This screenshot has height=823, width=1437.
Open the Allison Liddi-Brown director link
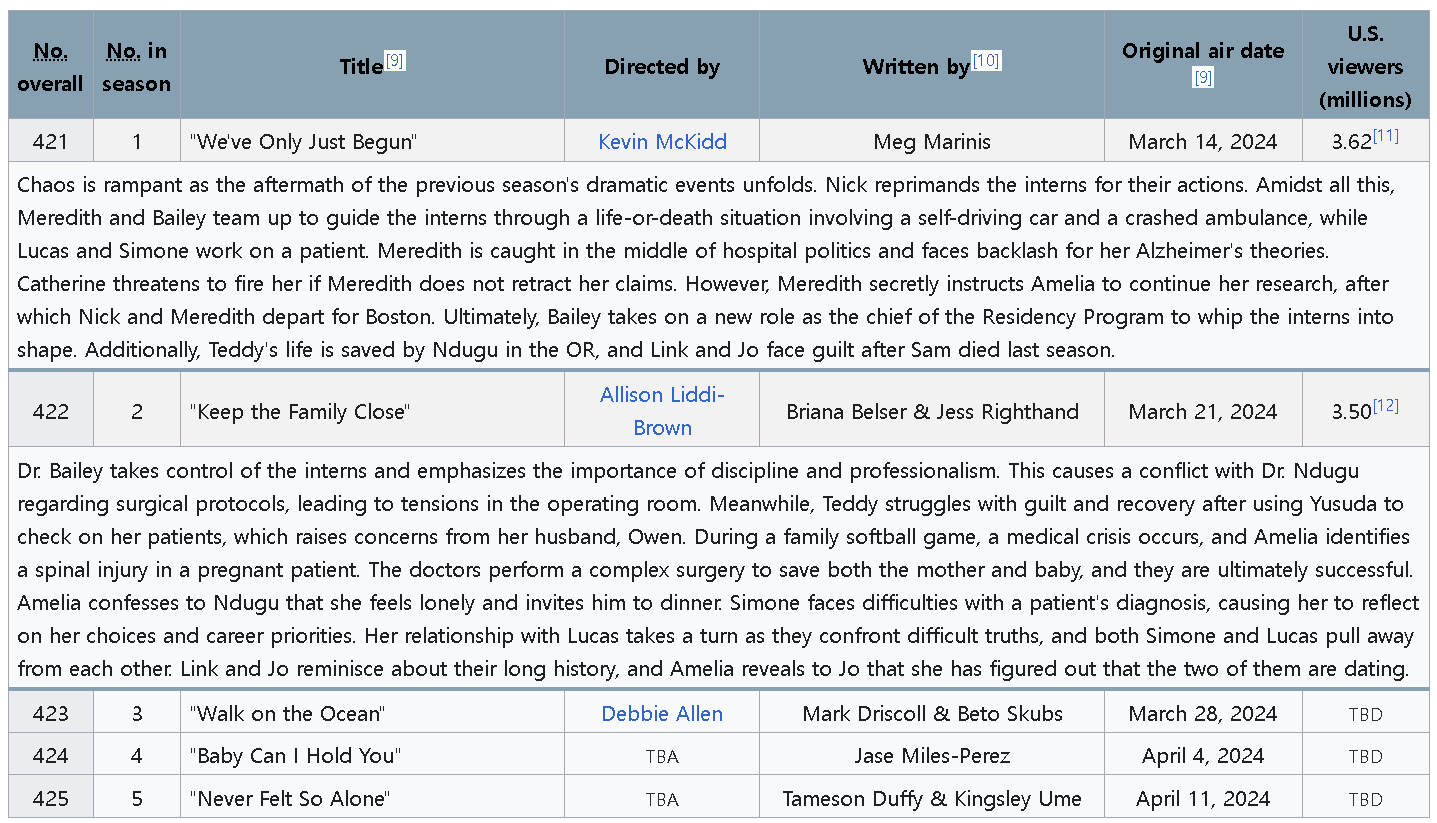point(662,411)
